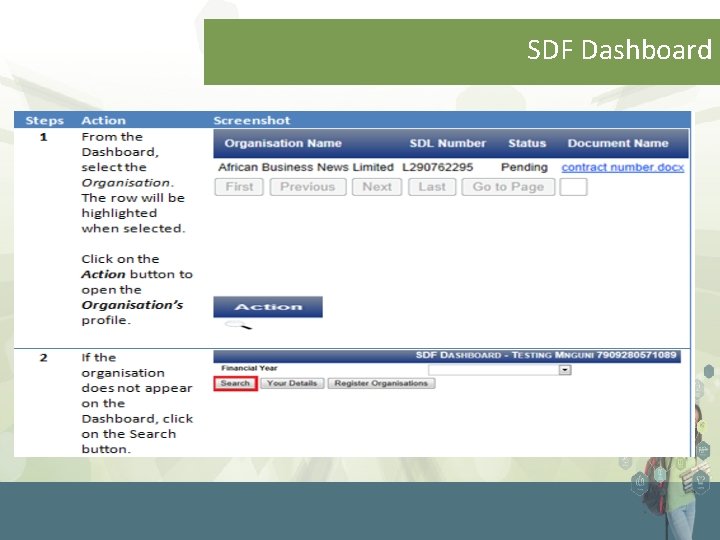Open the Your Details button
This screenshot has width=720, height=540.
click(292, 383)
